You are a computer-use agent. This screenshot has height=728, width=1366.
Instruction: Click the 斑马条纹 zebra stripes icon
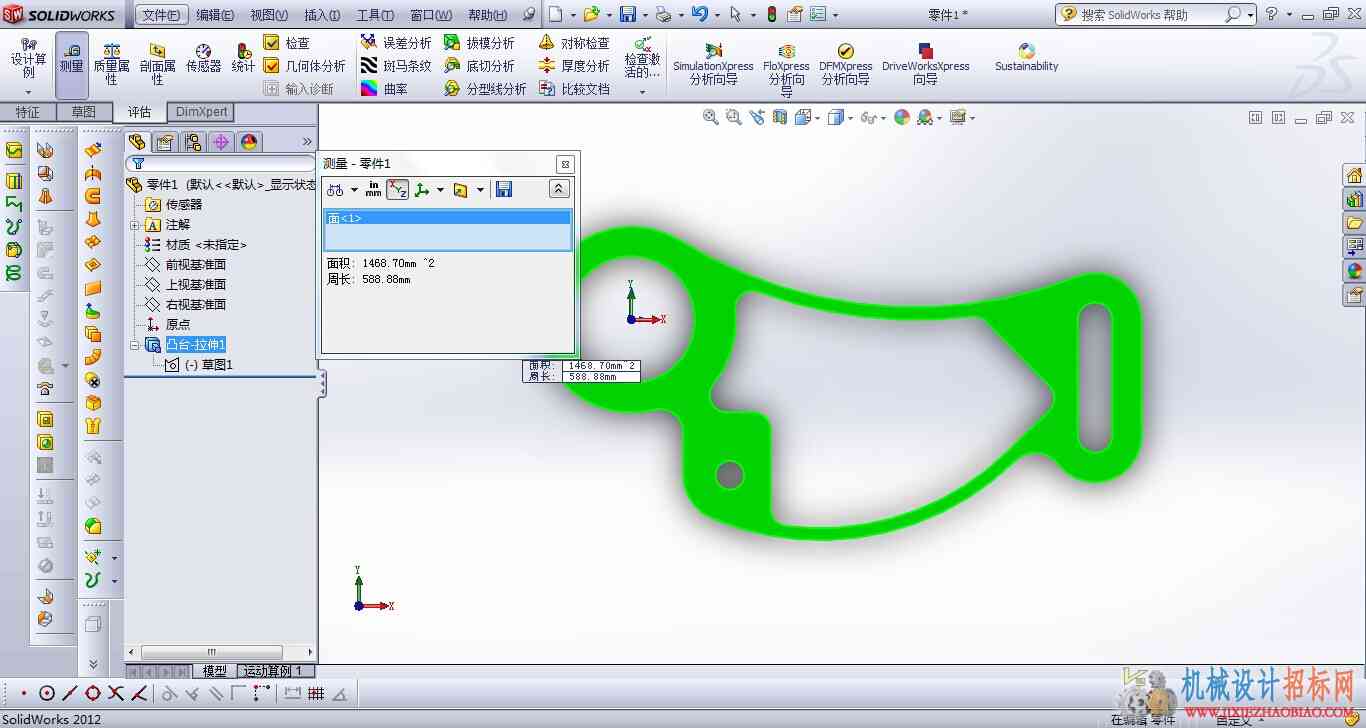(x=397, y=66)
